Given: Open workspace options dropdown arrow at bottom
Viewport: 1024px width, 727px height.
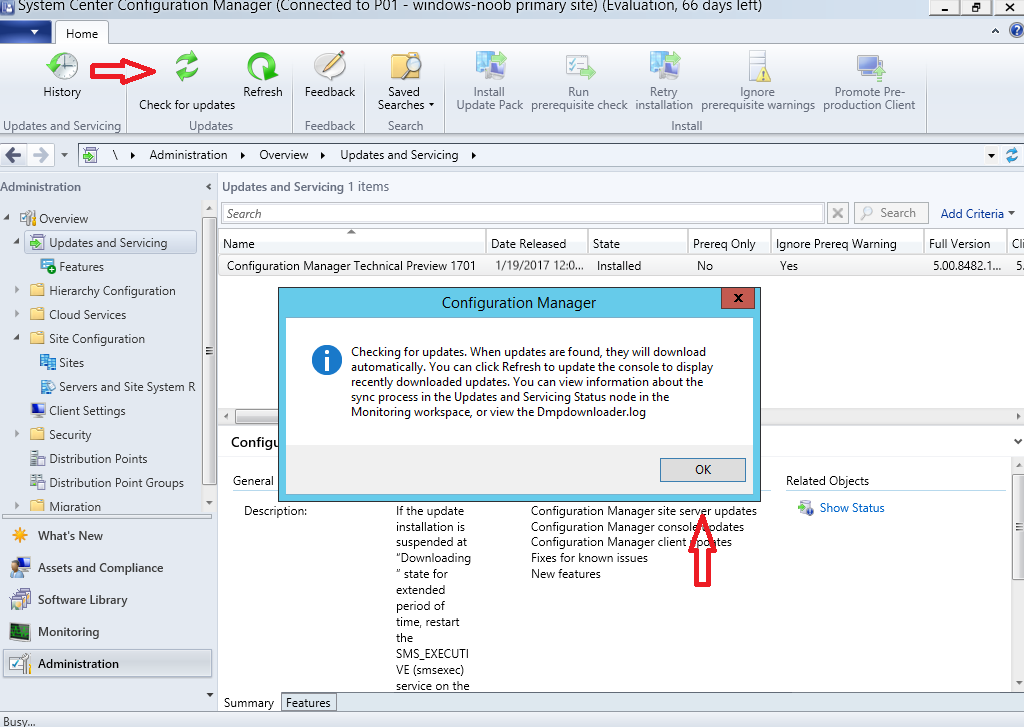Looking at the screenshot, I should coord(209,694).
